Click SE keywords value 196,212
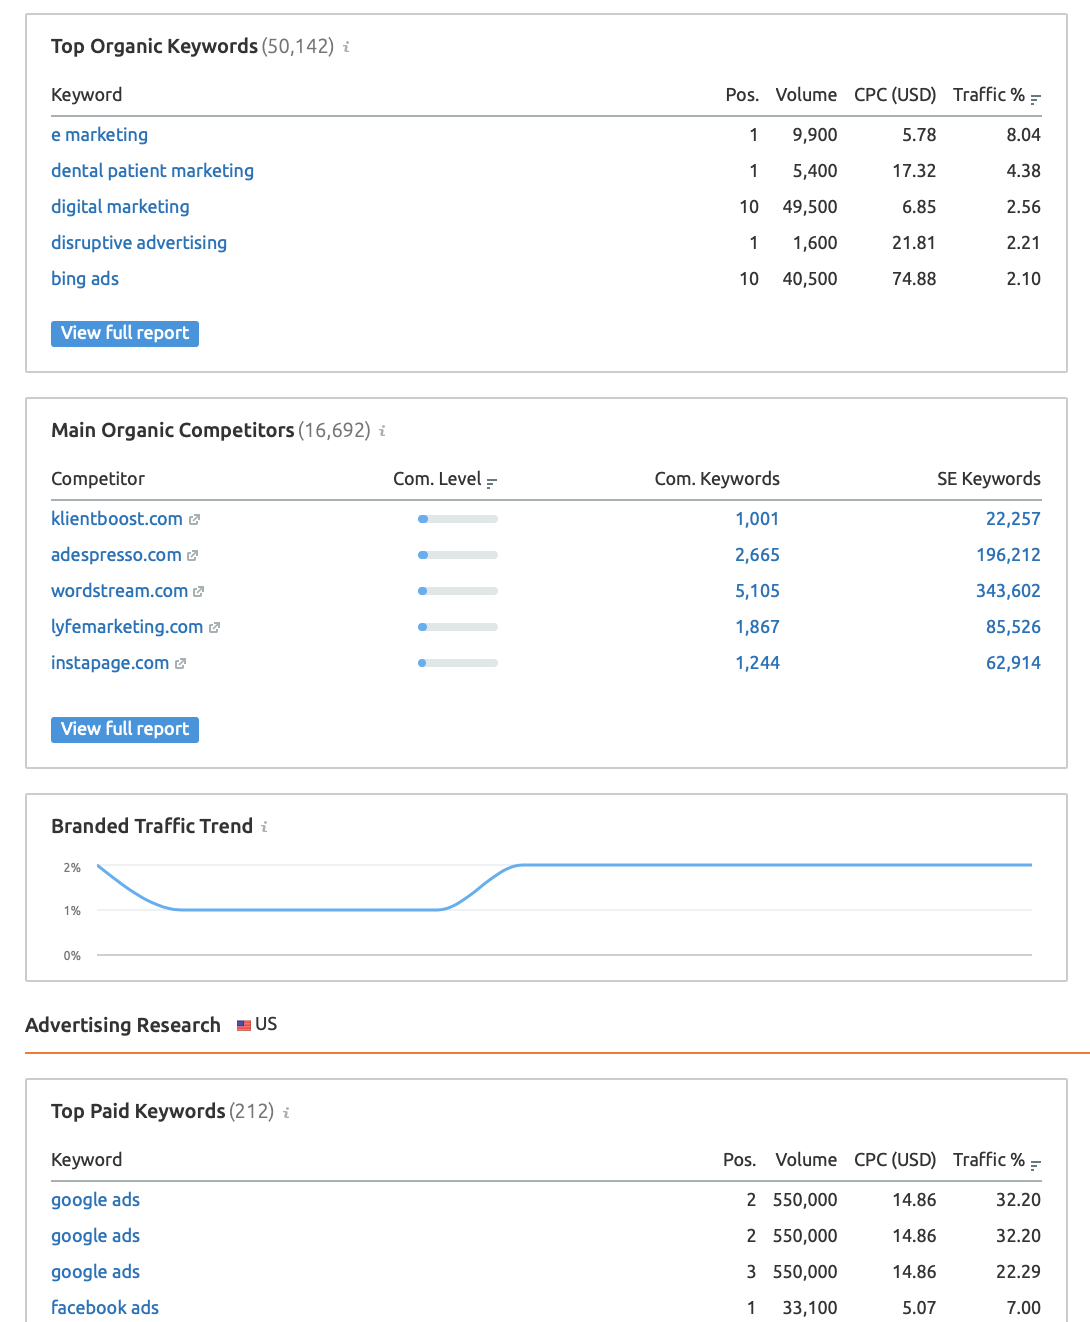Image resolution: width=1090 pixels, height=1322 pixels. (x=1008, y=555)
